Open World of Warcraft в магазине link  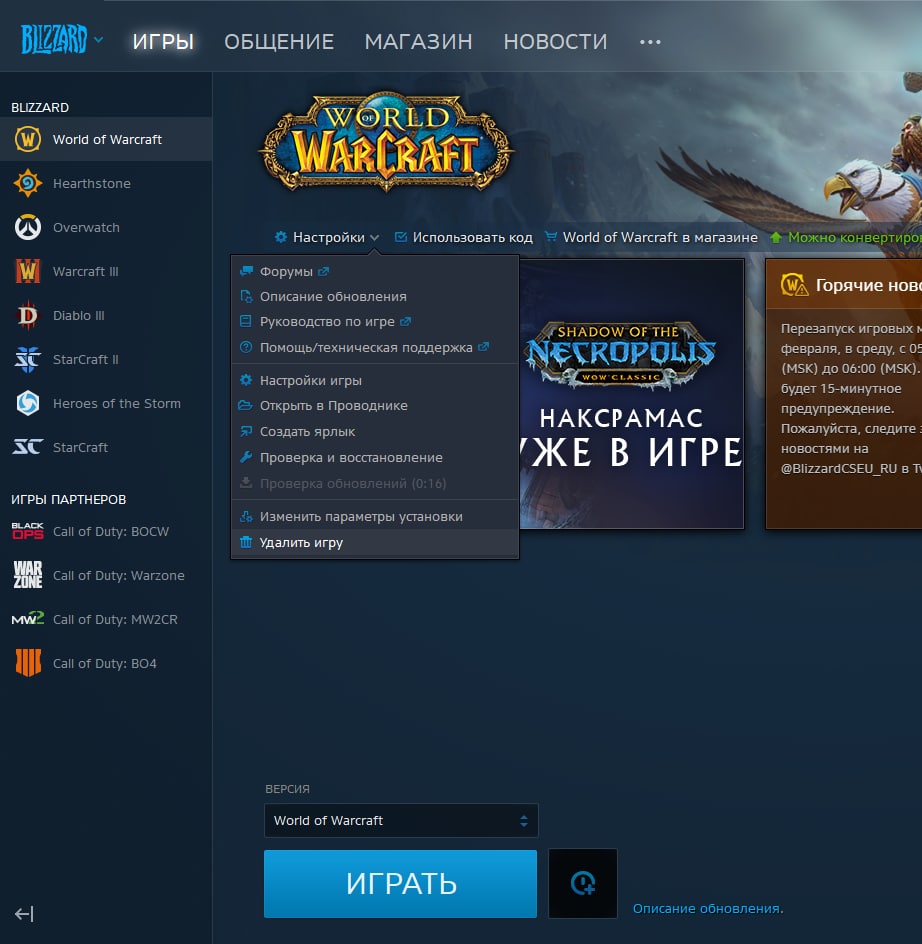click(651, 237)
